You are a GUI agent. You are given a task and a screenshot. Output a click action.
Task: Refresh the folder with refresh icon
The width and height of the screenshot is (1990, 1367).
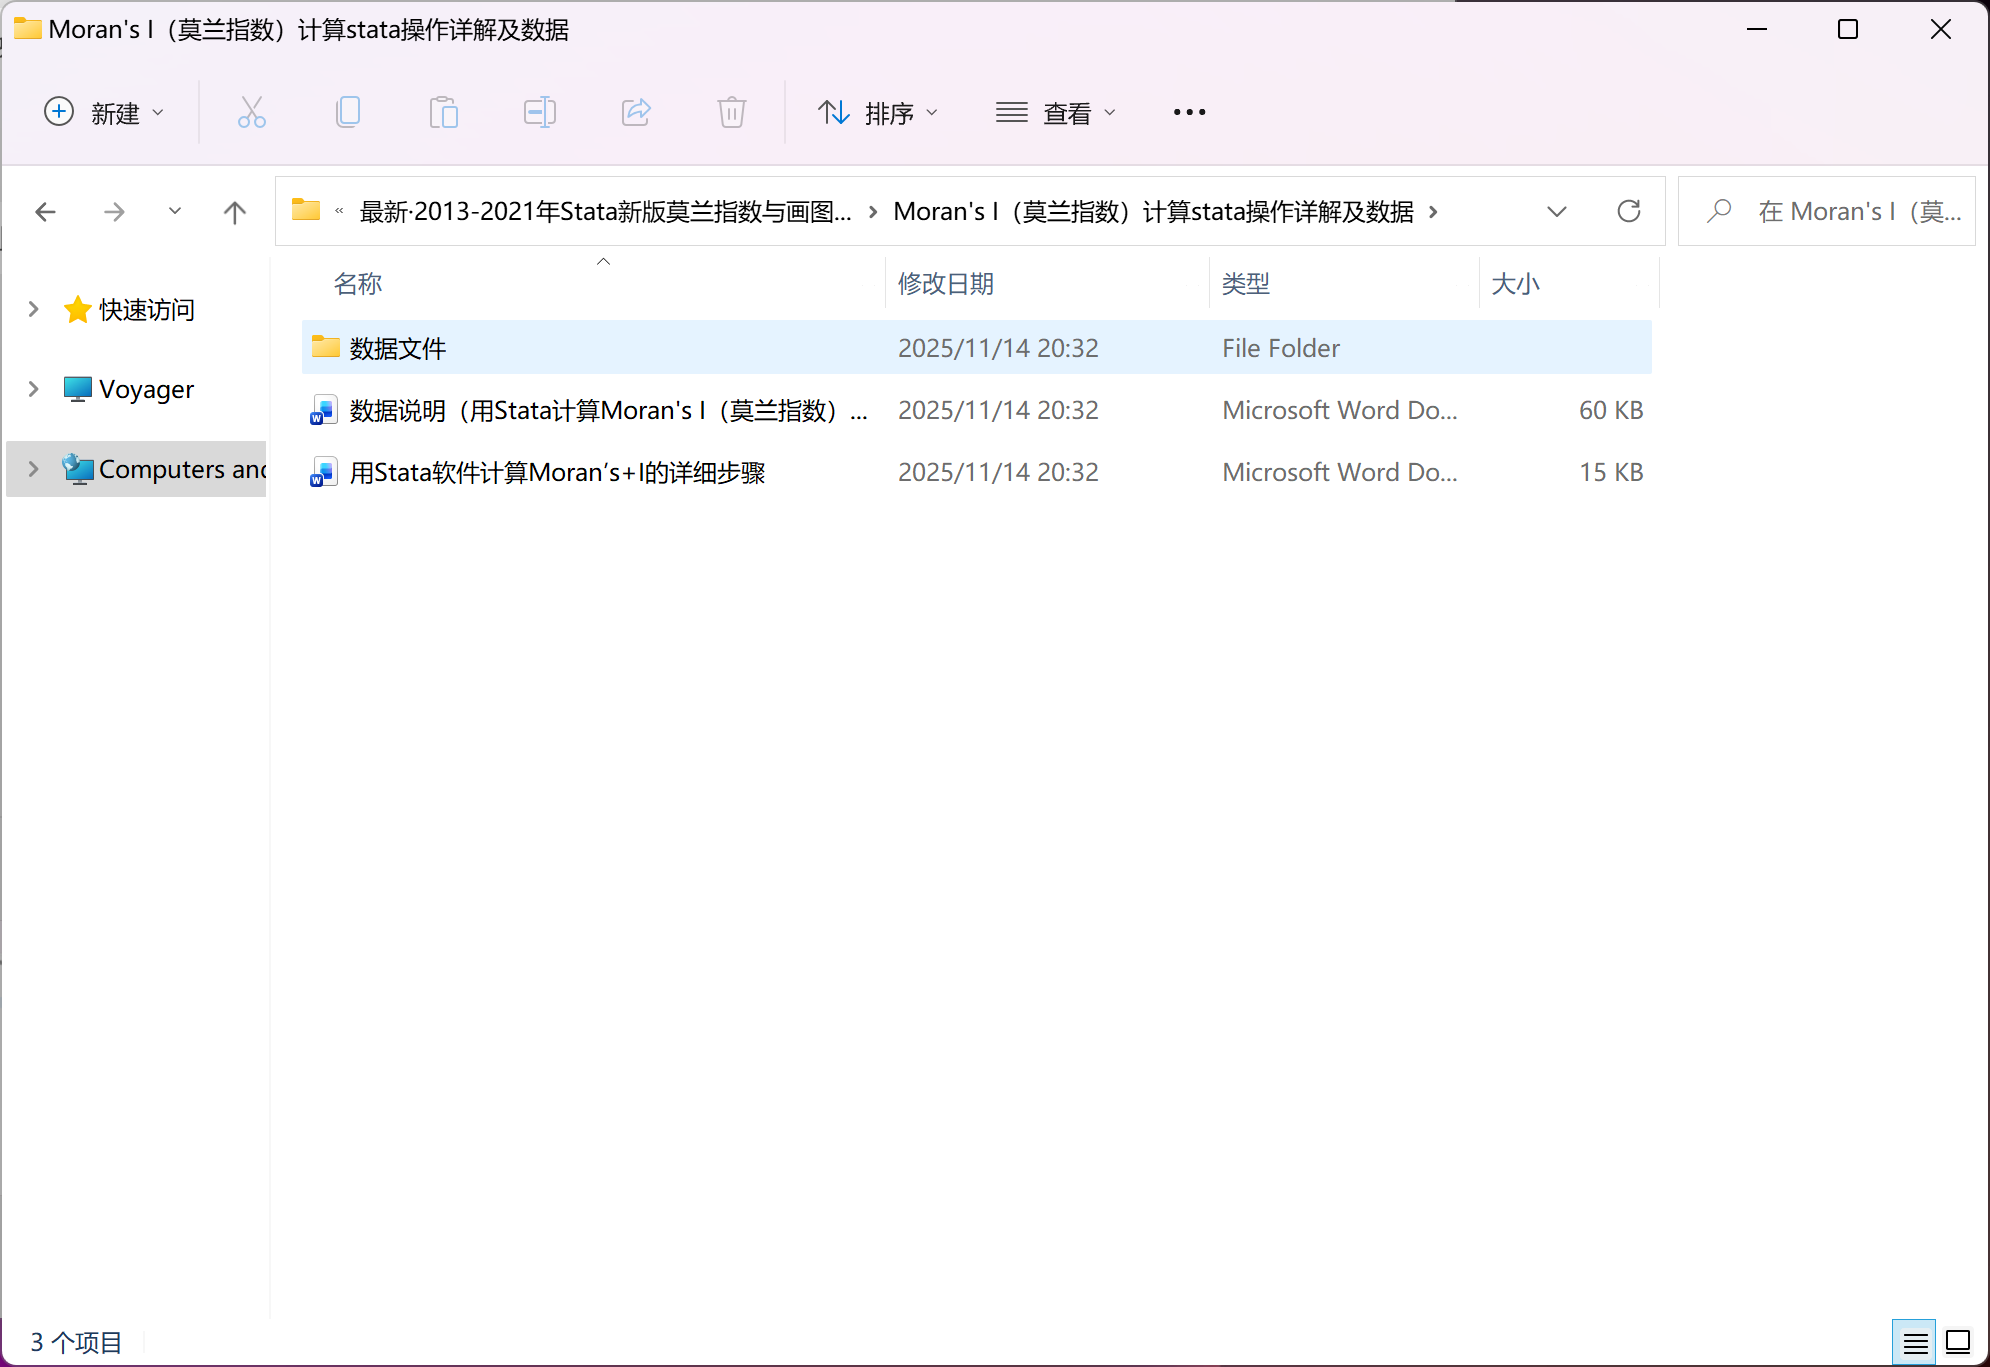(1629, 211)
